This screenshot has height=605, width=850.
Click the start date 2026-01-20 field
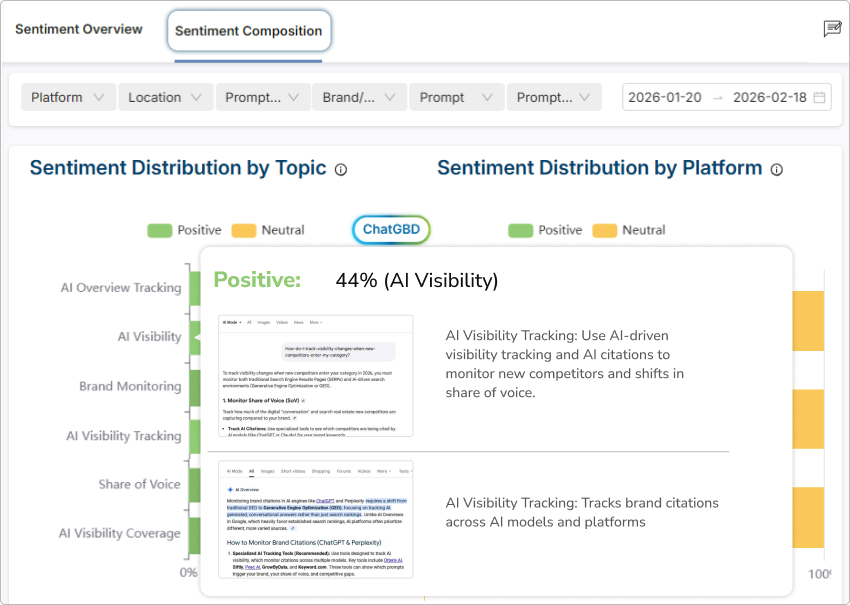[666, 97]
